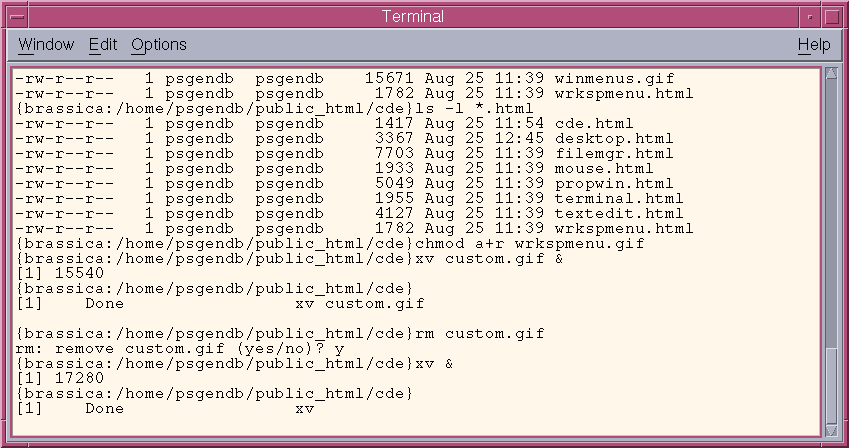Click the scrollbar up arrow
This screenshot has width=849, height=448.
(x=831, y=74)
